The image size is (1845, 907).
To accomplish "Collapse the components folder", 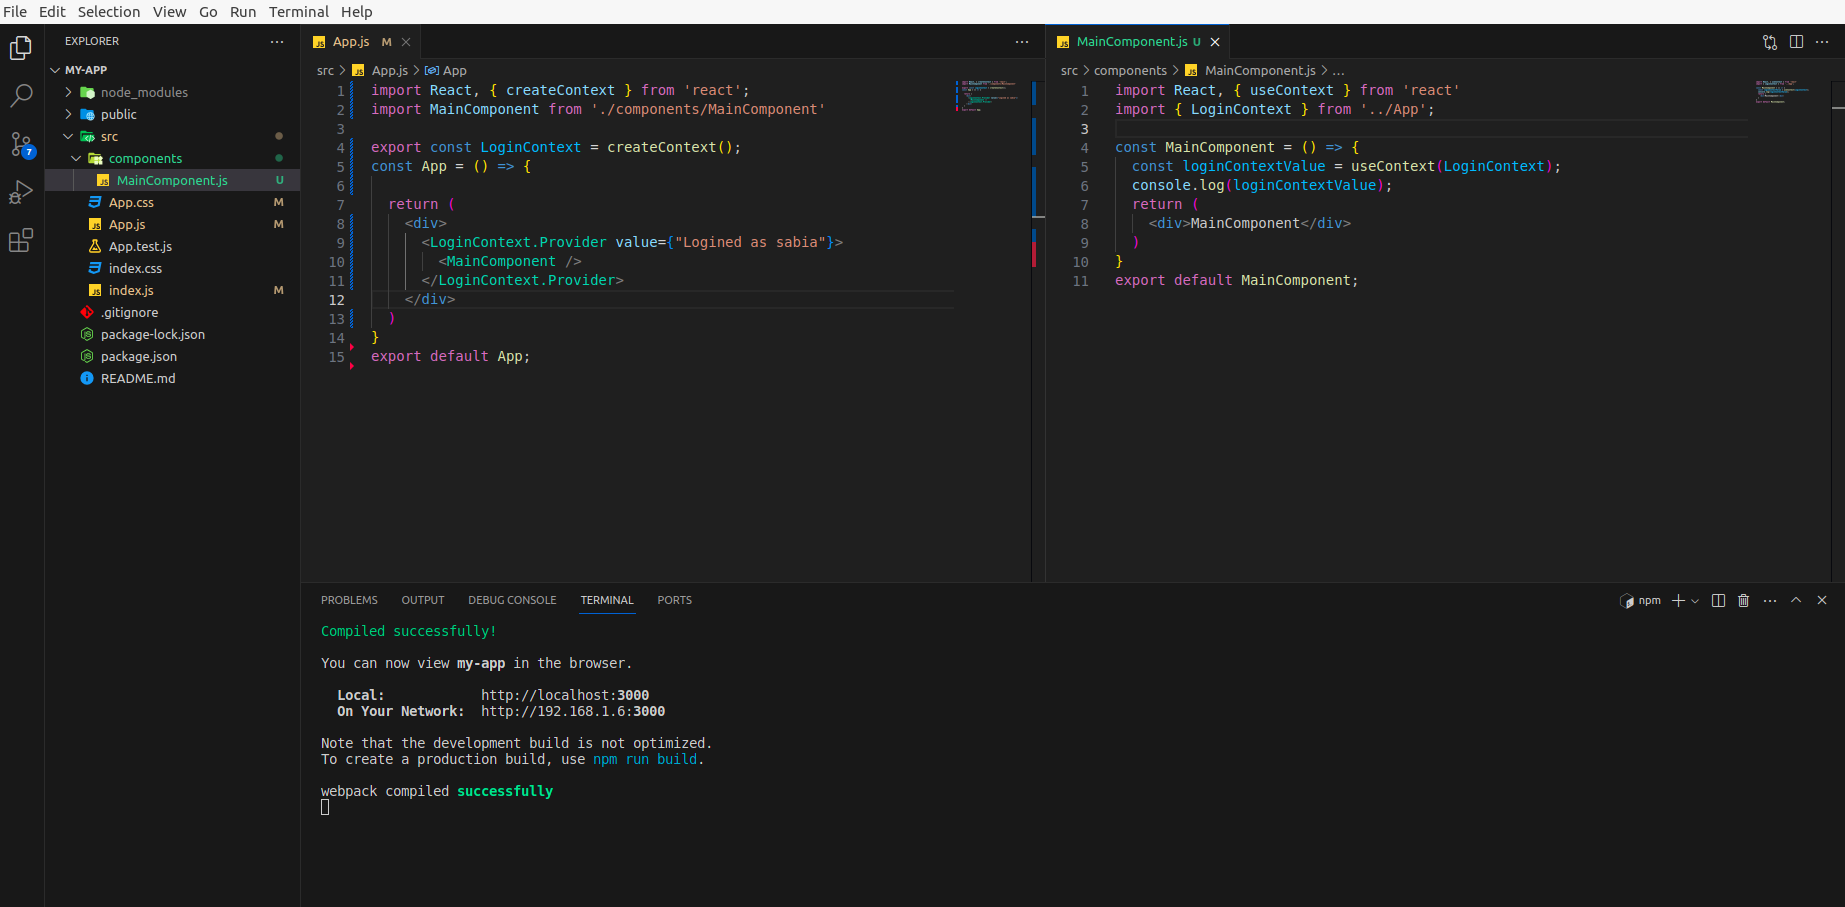I will (x=145, y=158).
